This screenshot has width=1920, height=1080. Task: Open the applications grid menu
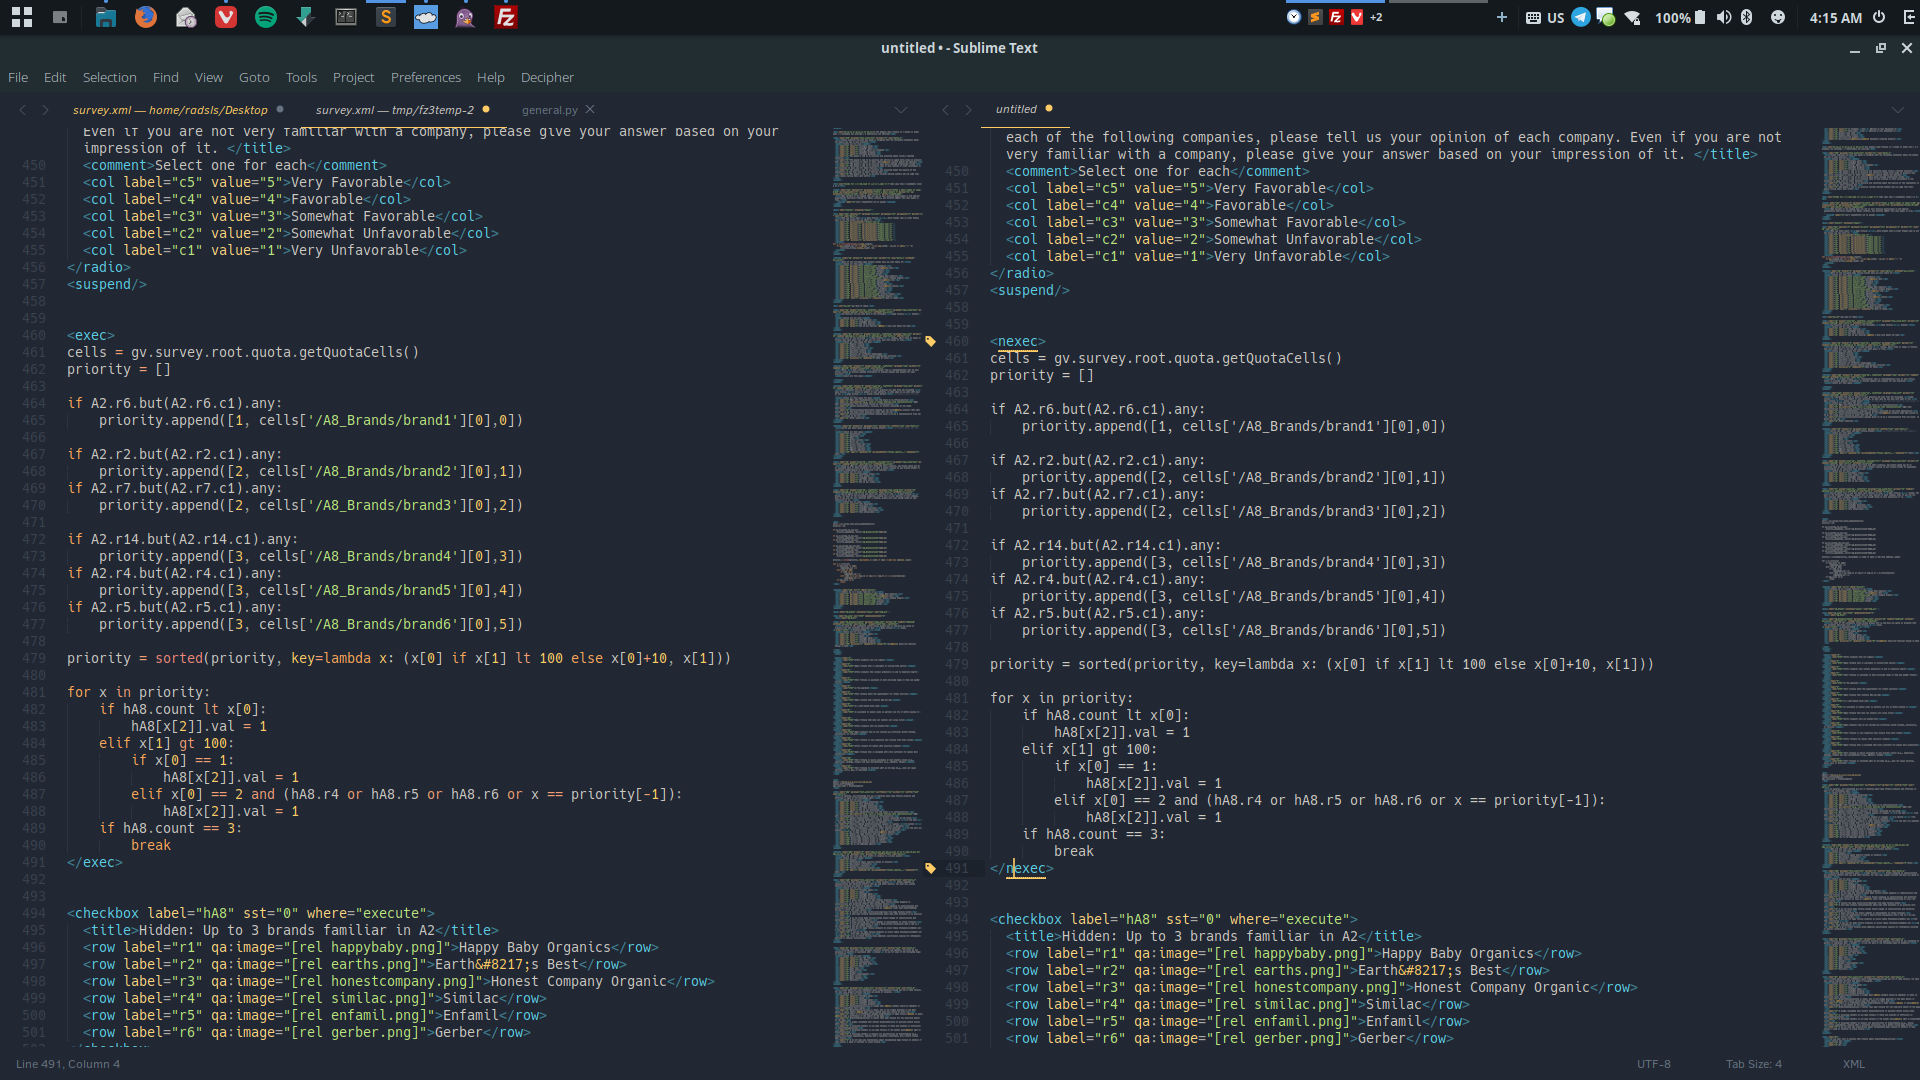pyautogui.click(x=22, y=17)
